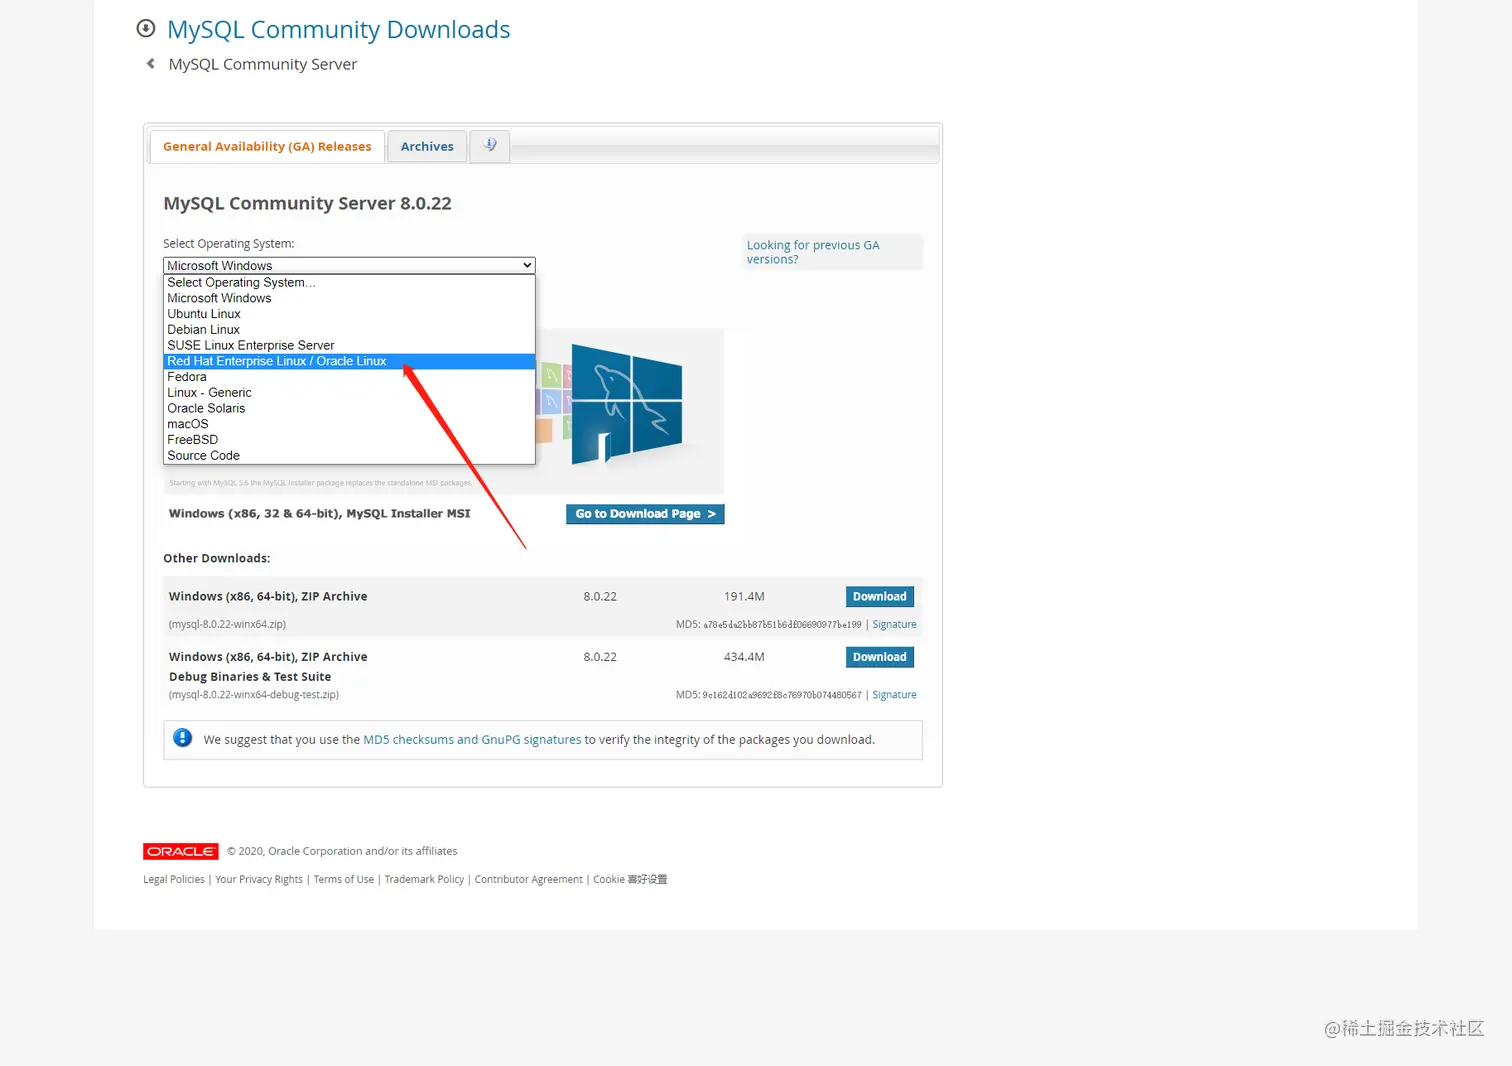The width and height of the screenshot is (1512, 1066).
Task: Pick Debian Linux in the OS list
Action: pyautogui.click(x=349, y=329)
